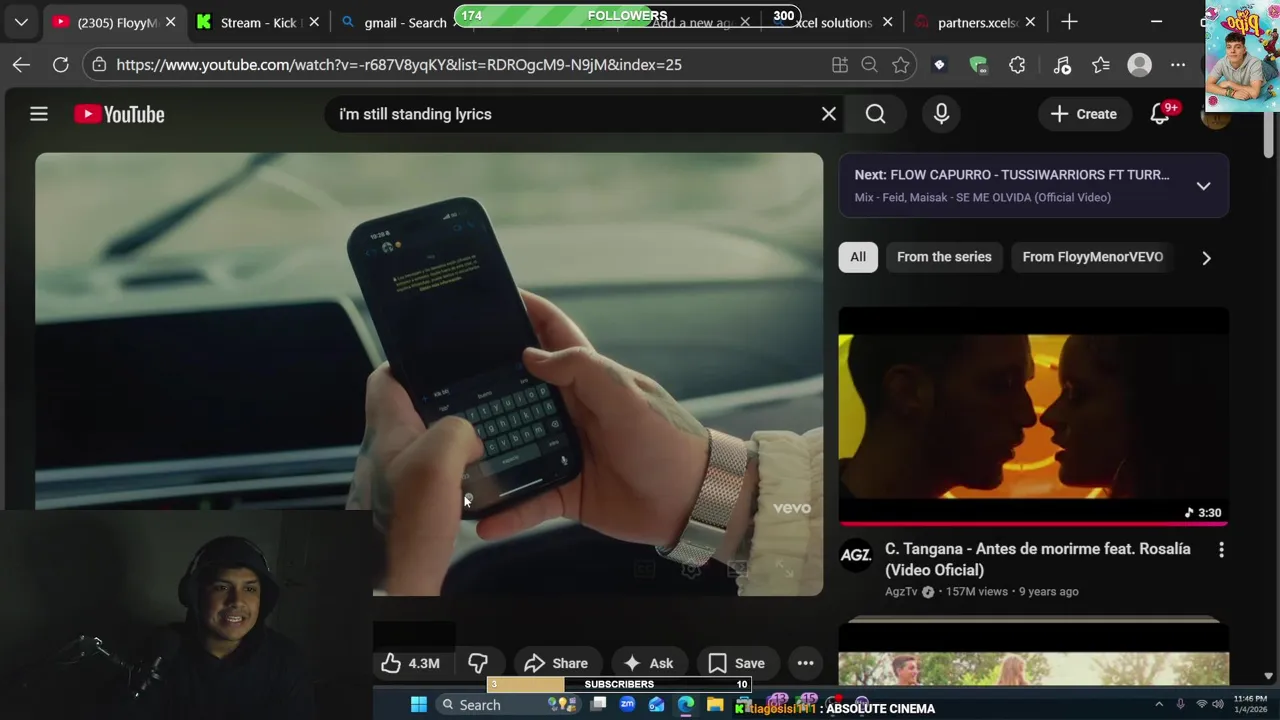Screen dimensions: 1280x720
Task: Favorite this page with star icon
Action: click(x=901, y=65)
